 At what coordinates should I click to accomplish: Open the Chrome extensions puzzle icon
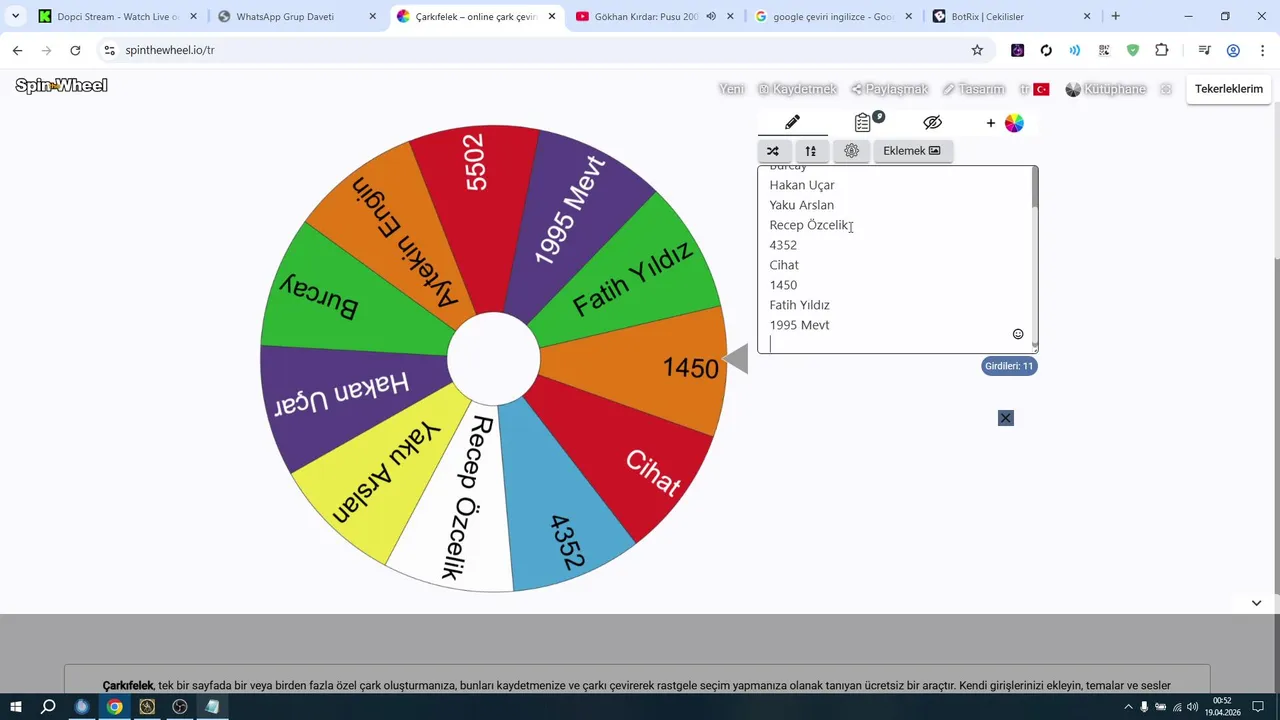[1161, 50]
